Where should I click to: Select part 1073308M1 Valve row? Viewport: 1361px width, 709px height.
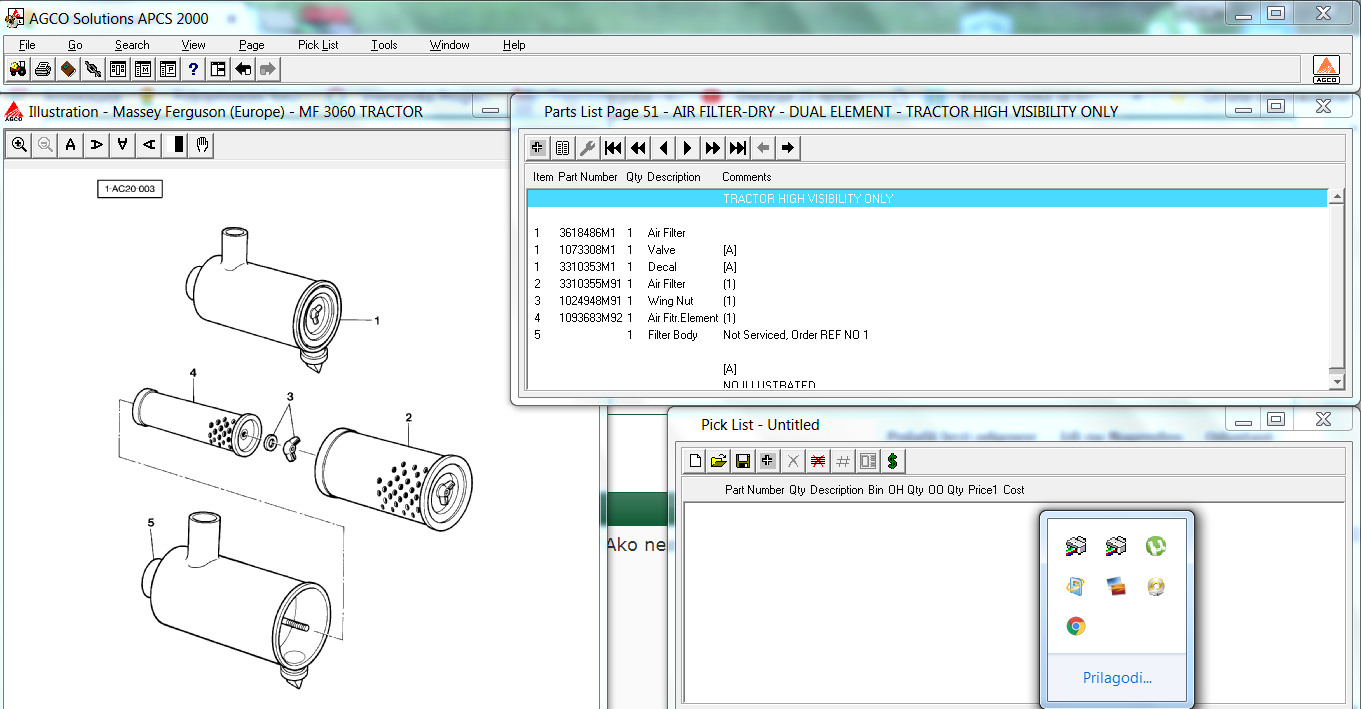coord(928,250)
